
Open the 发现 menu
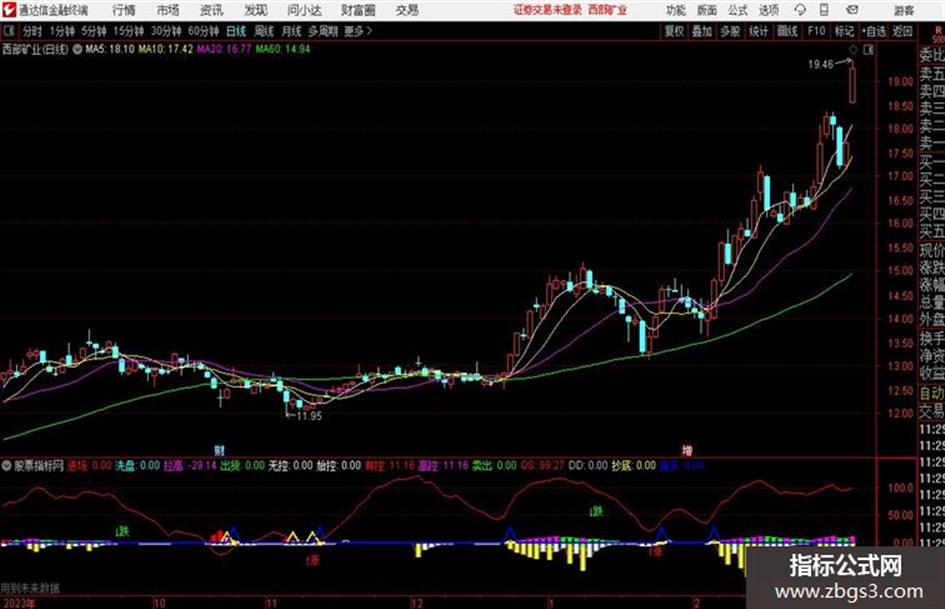pyautogui.click(x=256, y=10)
